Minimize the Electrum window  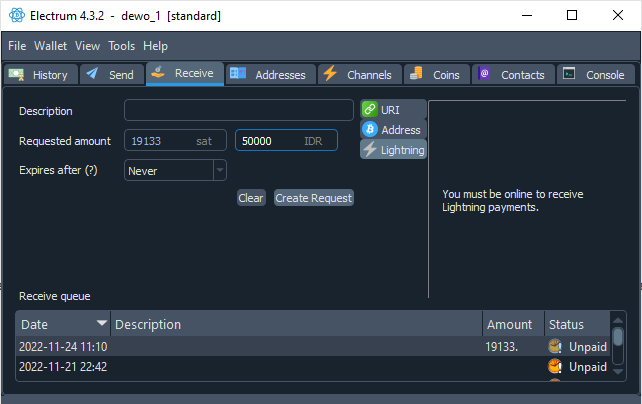(x=527, y=15)
